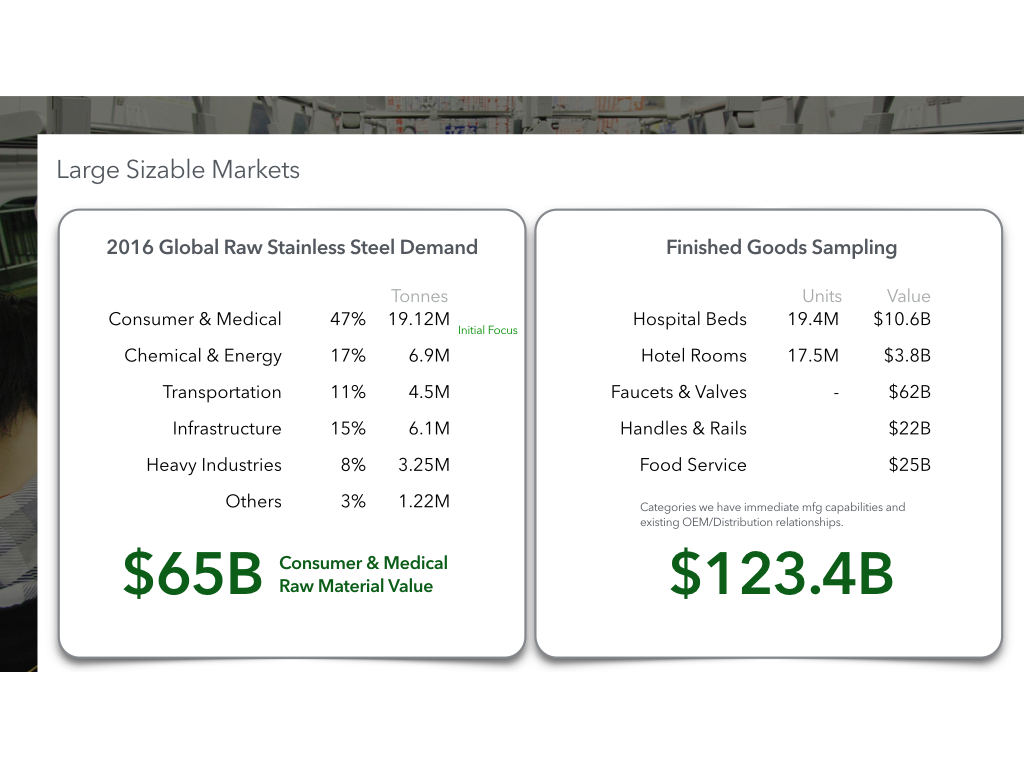Screen dimensions: 1024x768
Task: Click the 'Handles & Rails' row label
Action: tap(683, 428)
